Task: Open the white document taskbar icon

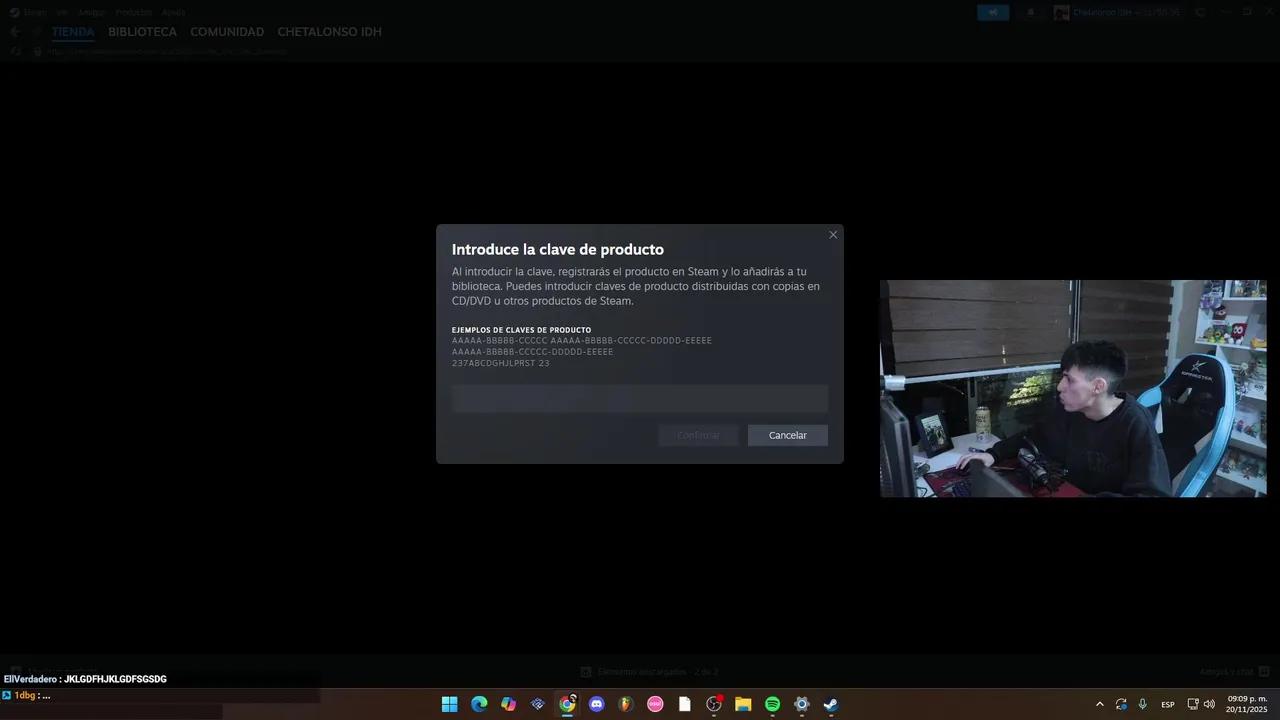Action: click(685, 704)
